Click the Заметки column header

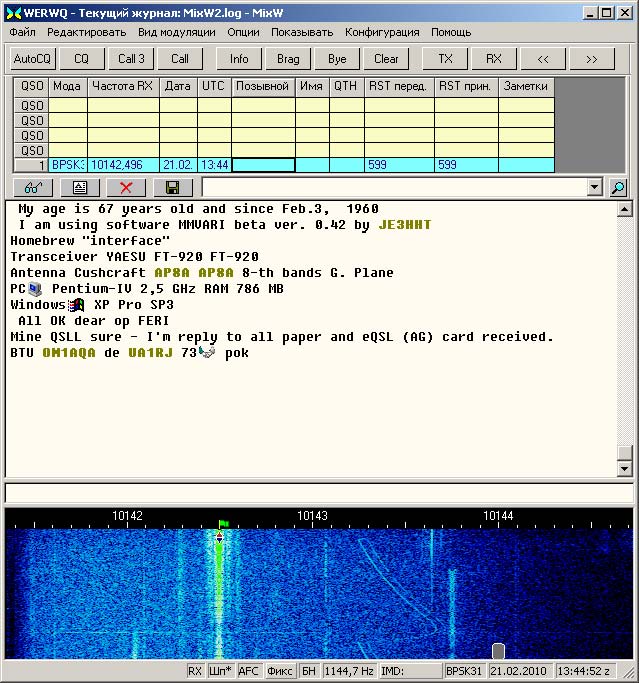click(526, 86)
